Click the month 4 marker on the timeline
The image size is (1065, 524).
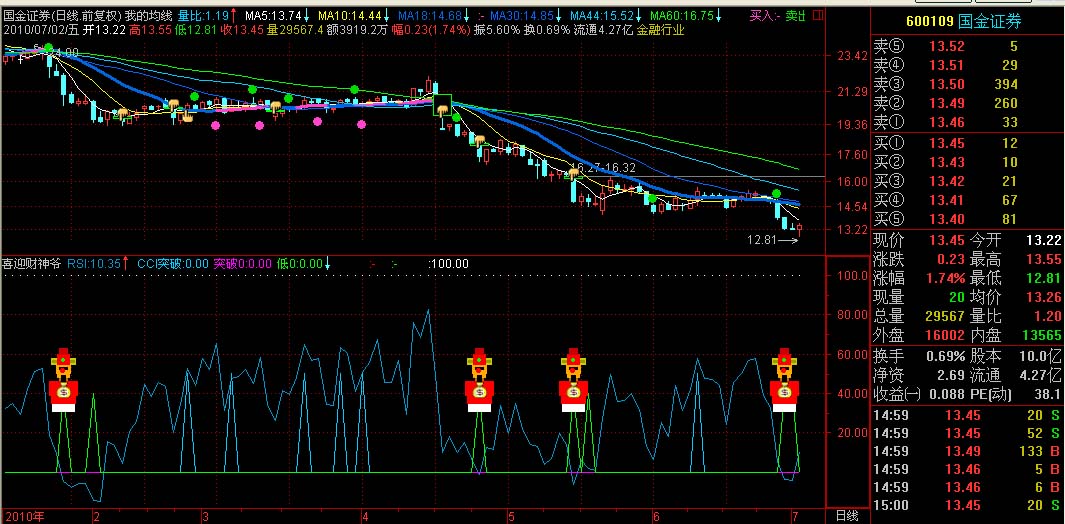(x=365, y=516)
